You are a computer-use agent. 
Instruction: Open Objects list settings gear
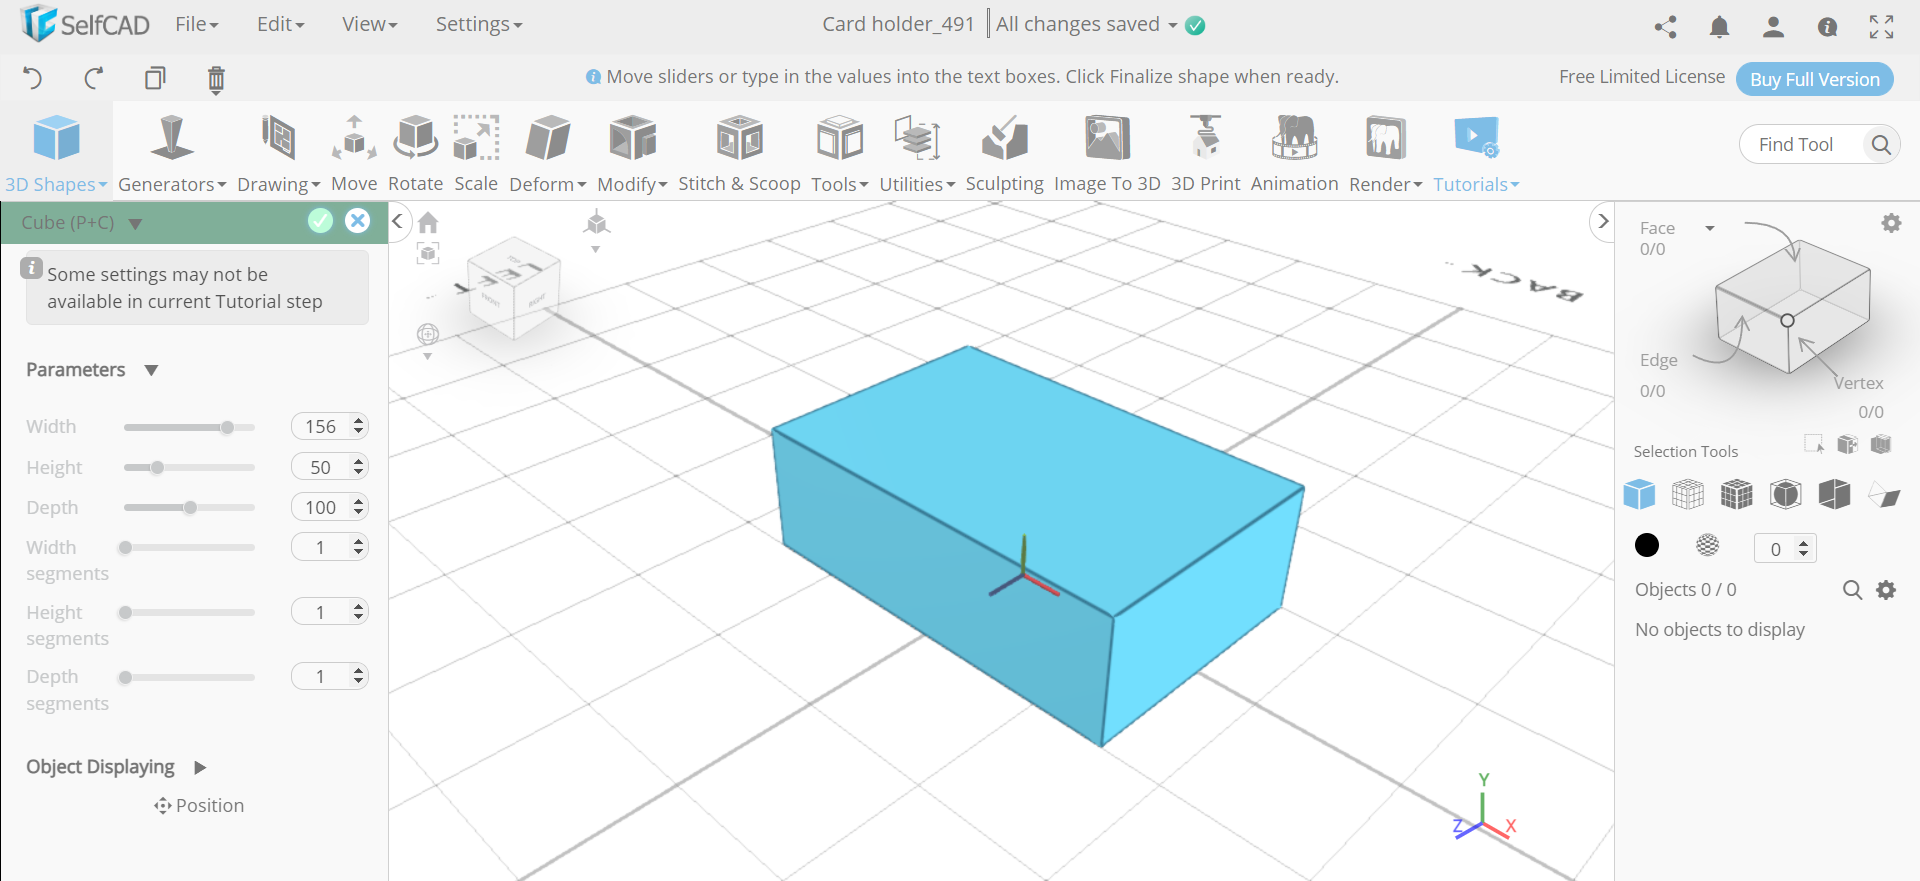point(1886,590)
